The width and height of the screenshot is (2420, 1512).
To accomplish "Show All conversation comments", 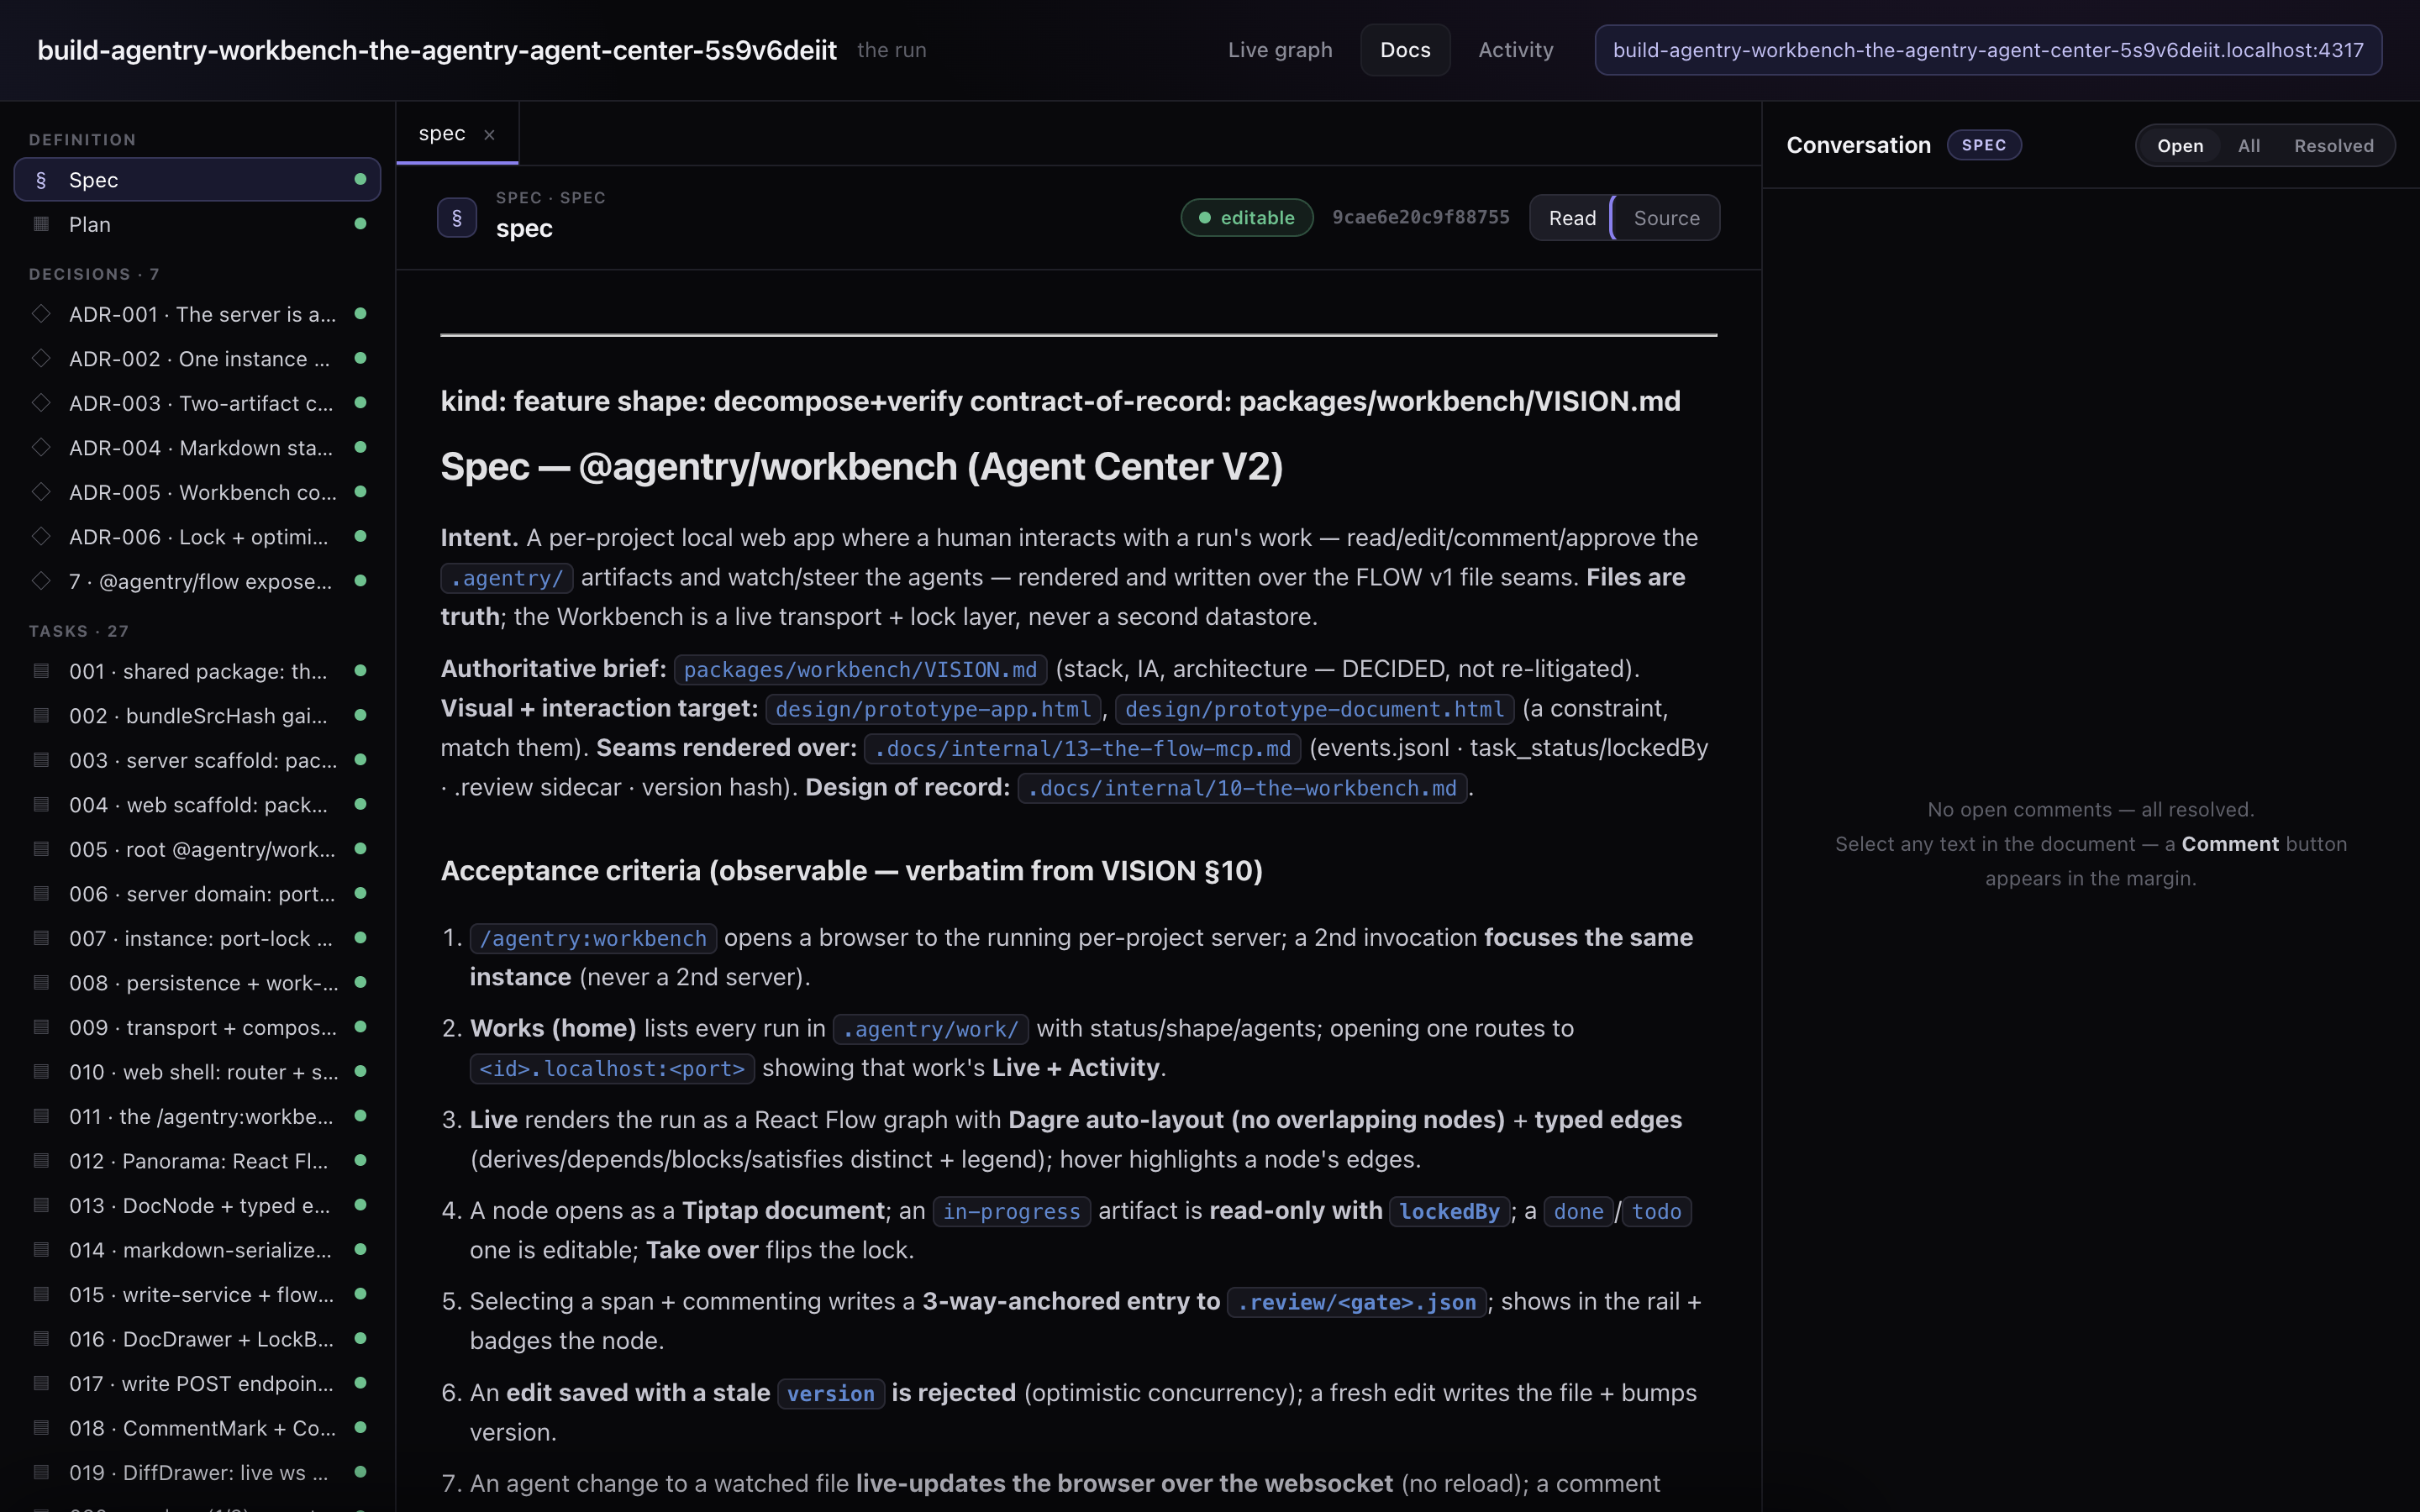I will 2249,146.
